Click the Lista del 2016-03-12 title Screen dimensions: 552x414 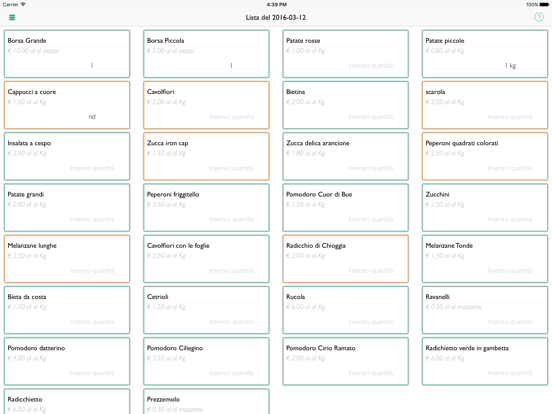(276, 17)
